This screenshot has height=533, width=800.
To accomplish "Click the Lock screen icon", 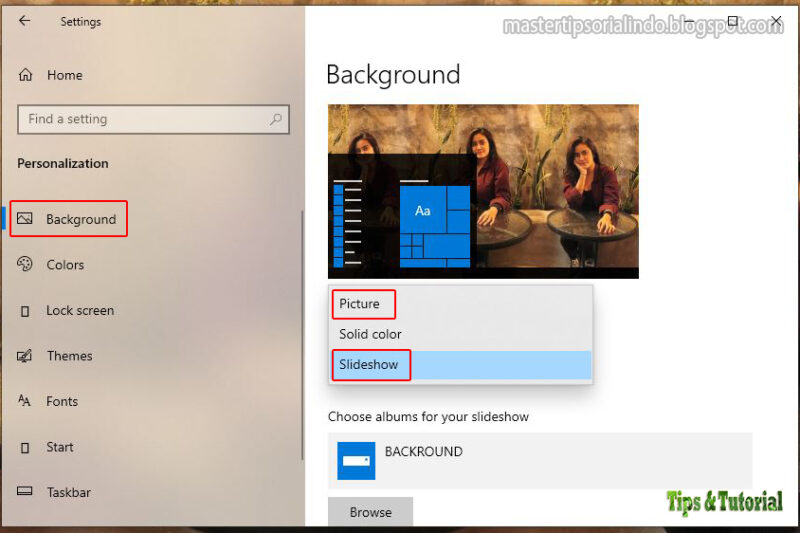I will pyautogui.click(x=24, y=311).
